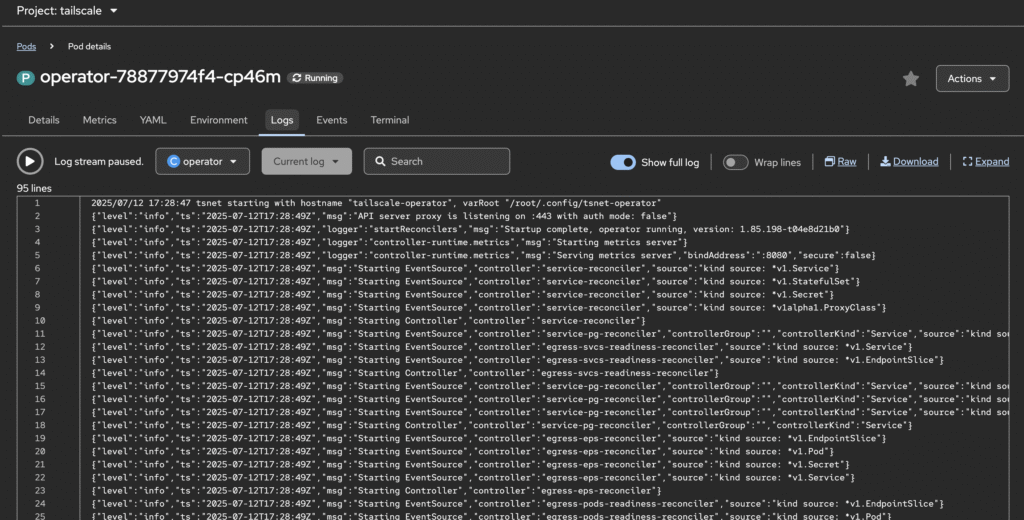Viewport: 1024px width, 520px height.
Task: Open the operator container selector
Action: [x=202, y=161]
